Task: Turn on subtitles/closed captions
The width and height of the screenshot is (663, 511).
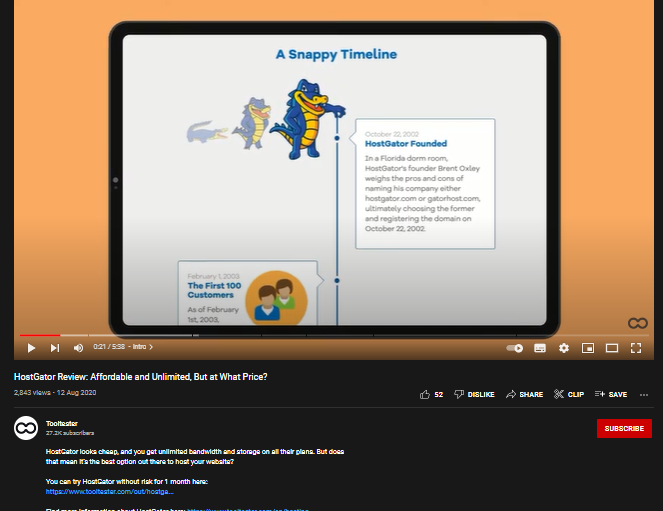Action: (x=540, y=348)
